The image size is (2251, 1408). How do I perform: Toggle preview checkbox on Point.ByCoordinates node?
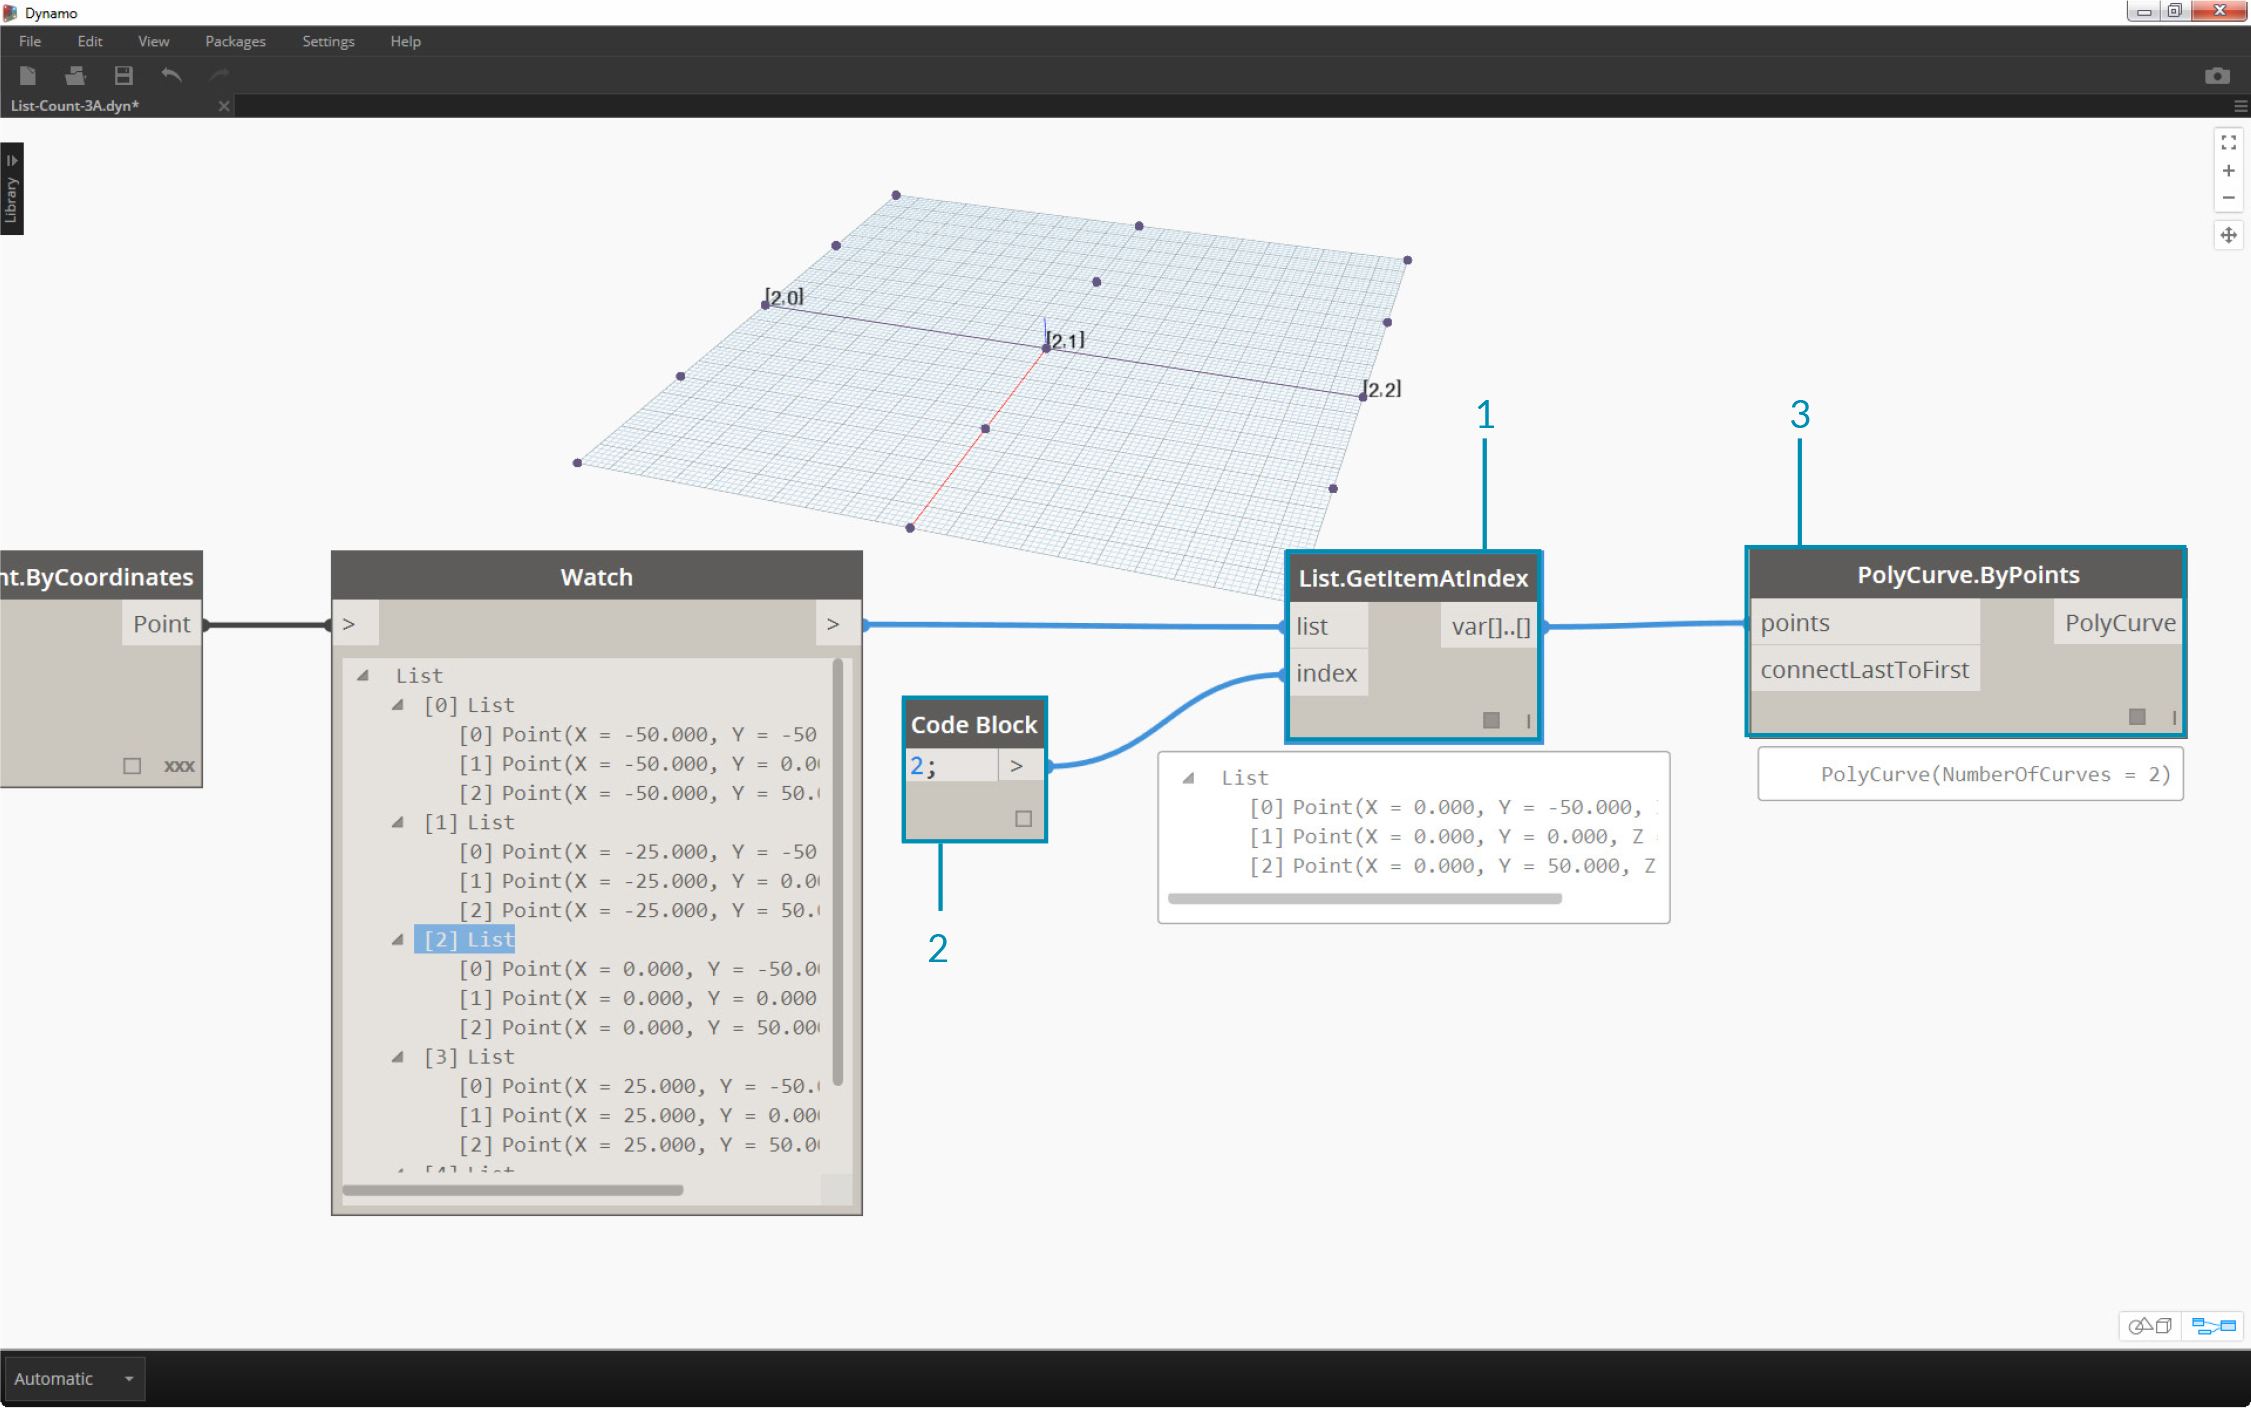(x=132, y=766)
